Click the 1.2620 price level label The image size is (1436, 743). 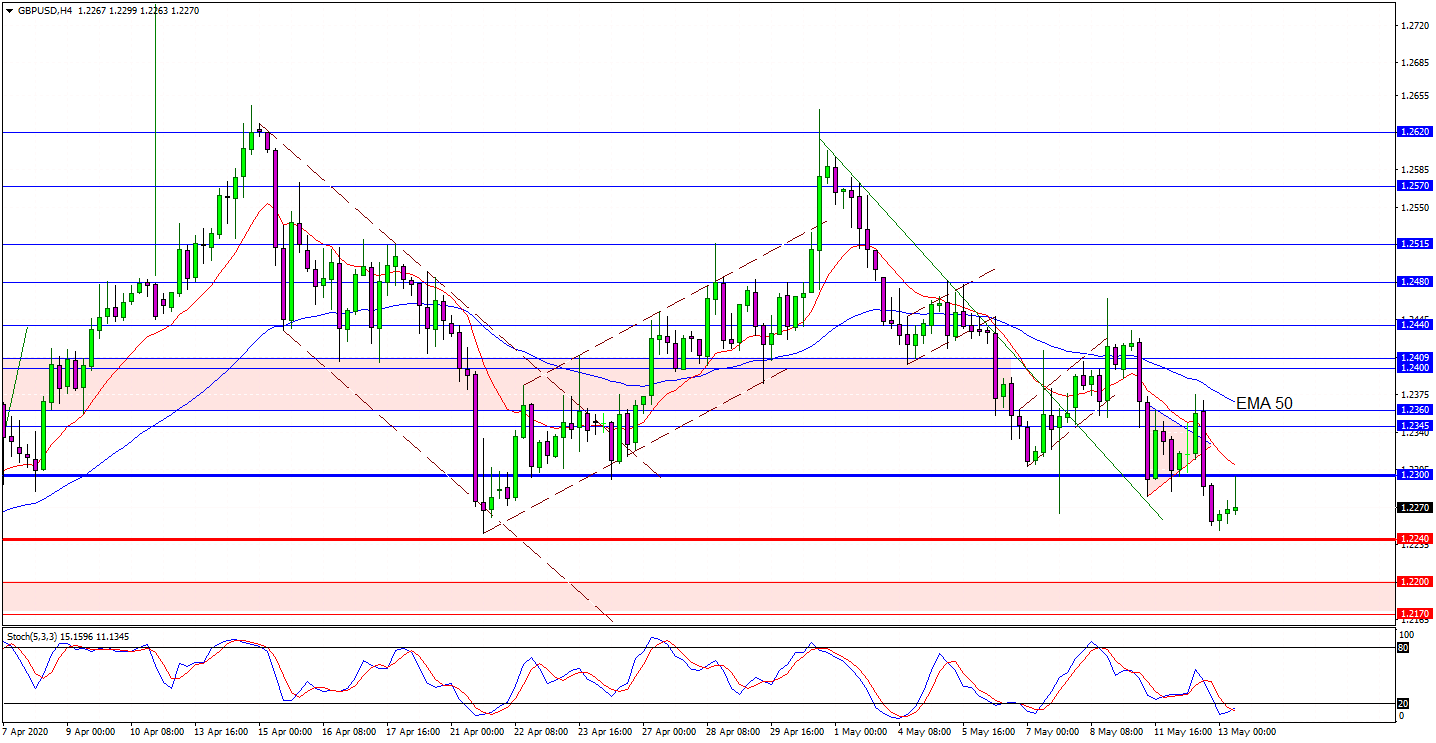pos(1413,132)
